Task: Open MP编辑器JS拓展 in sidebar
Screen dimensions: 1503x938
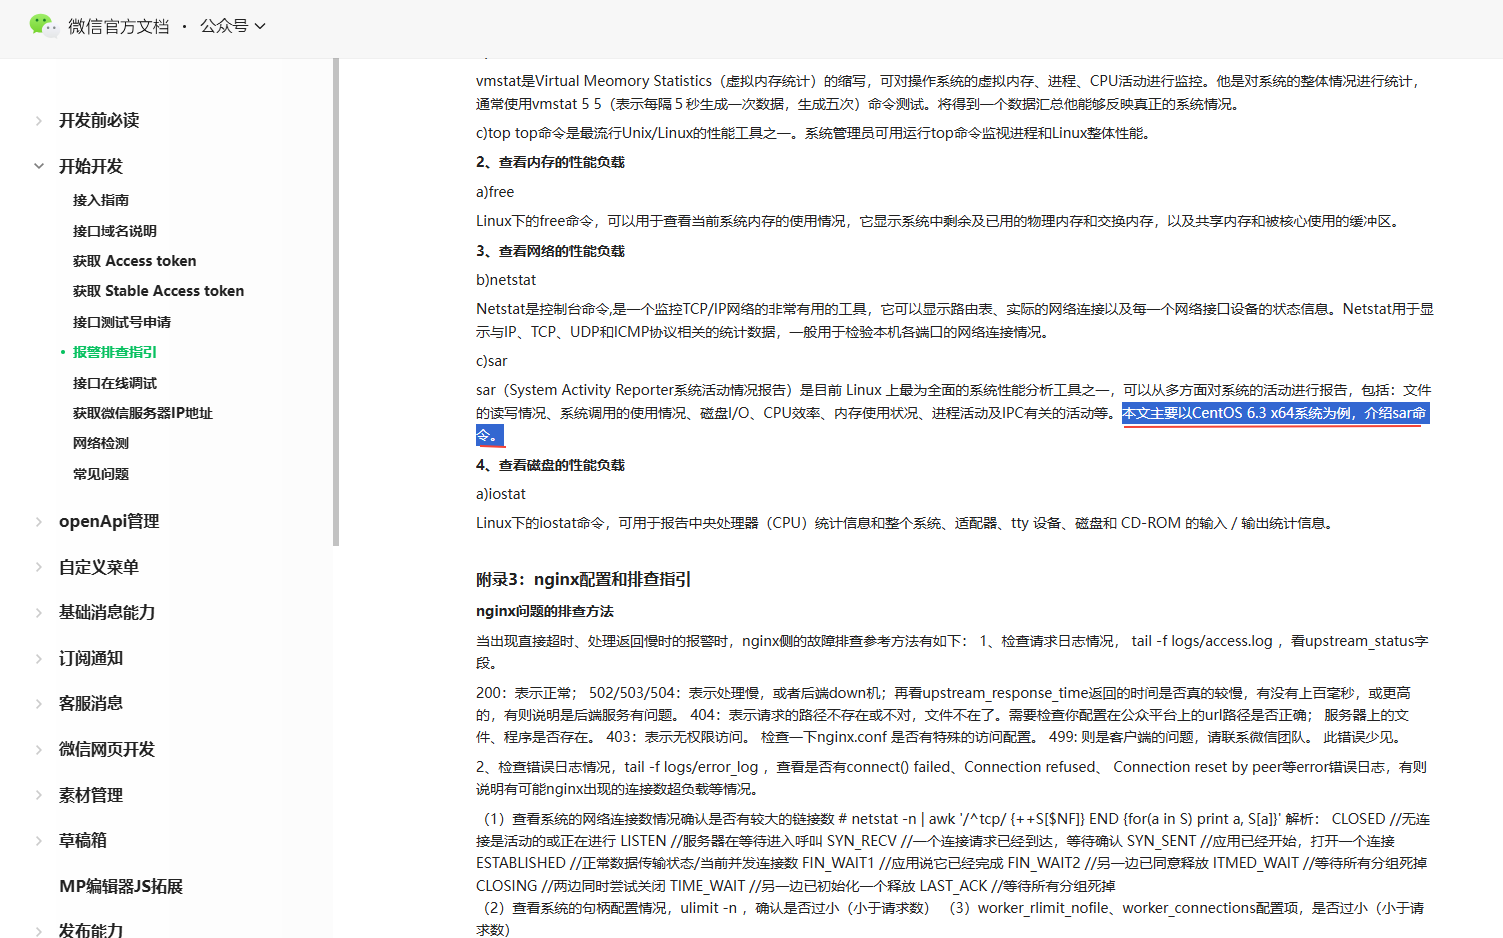Action: [x=121, y=886]
